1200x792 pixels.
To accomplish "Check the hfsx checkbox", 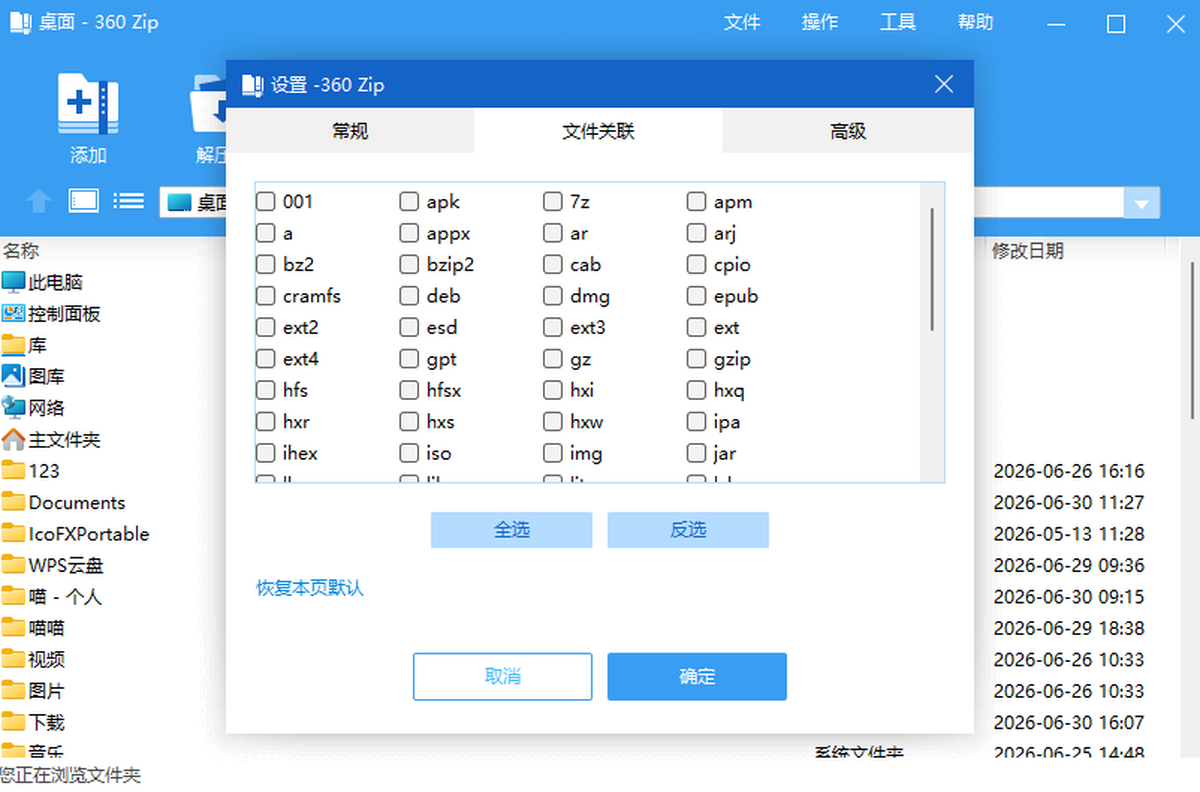I will point(409,390).
